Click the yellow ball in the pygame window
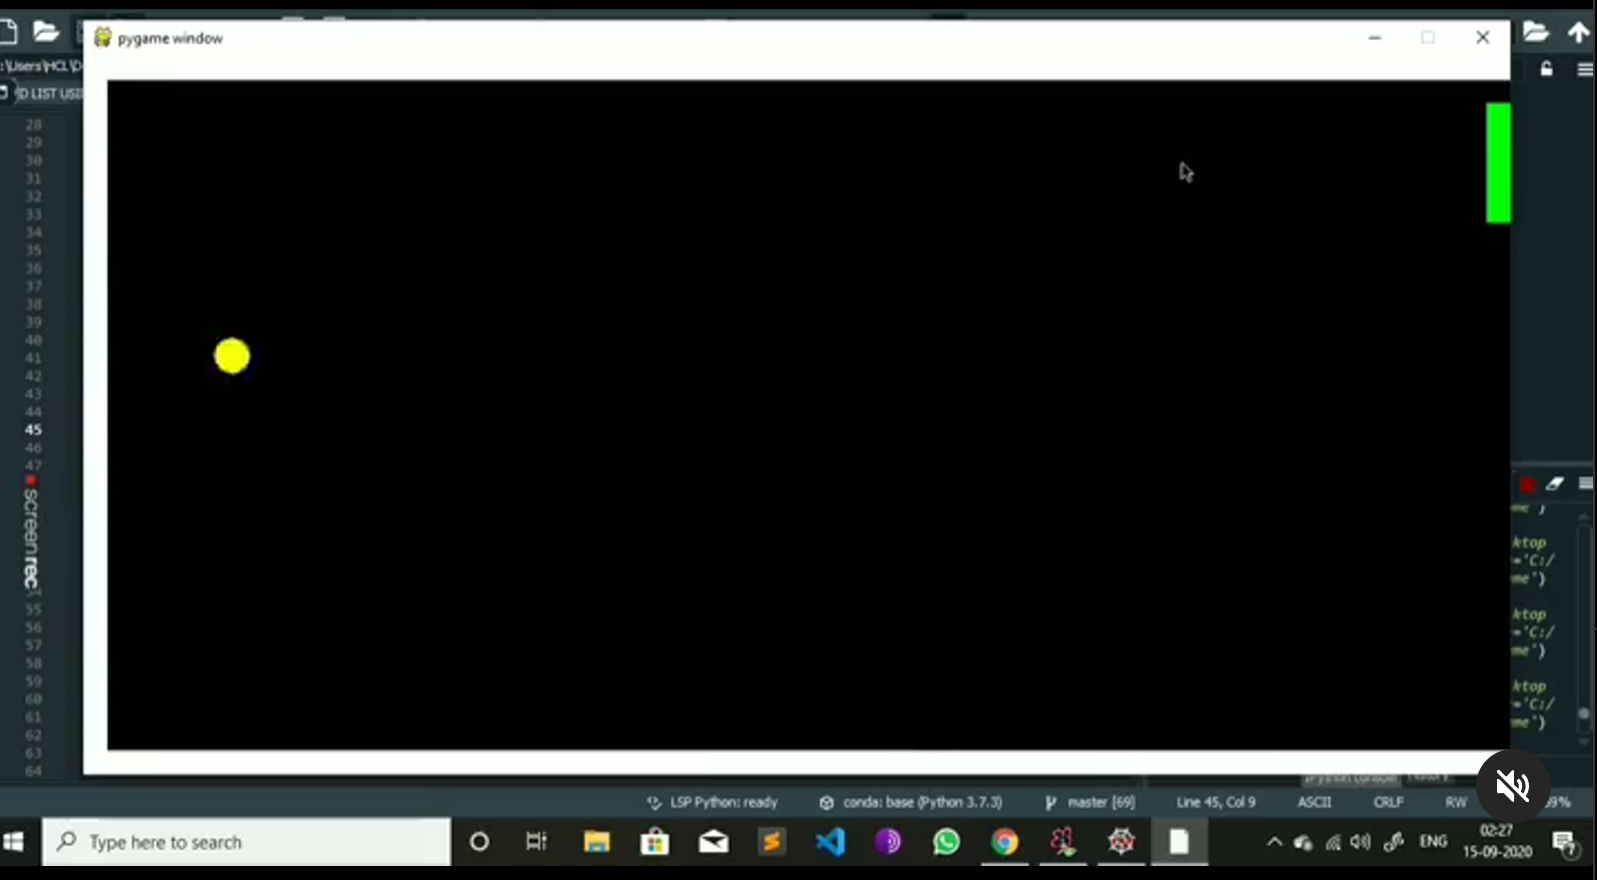 [232, 356]
